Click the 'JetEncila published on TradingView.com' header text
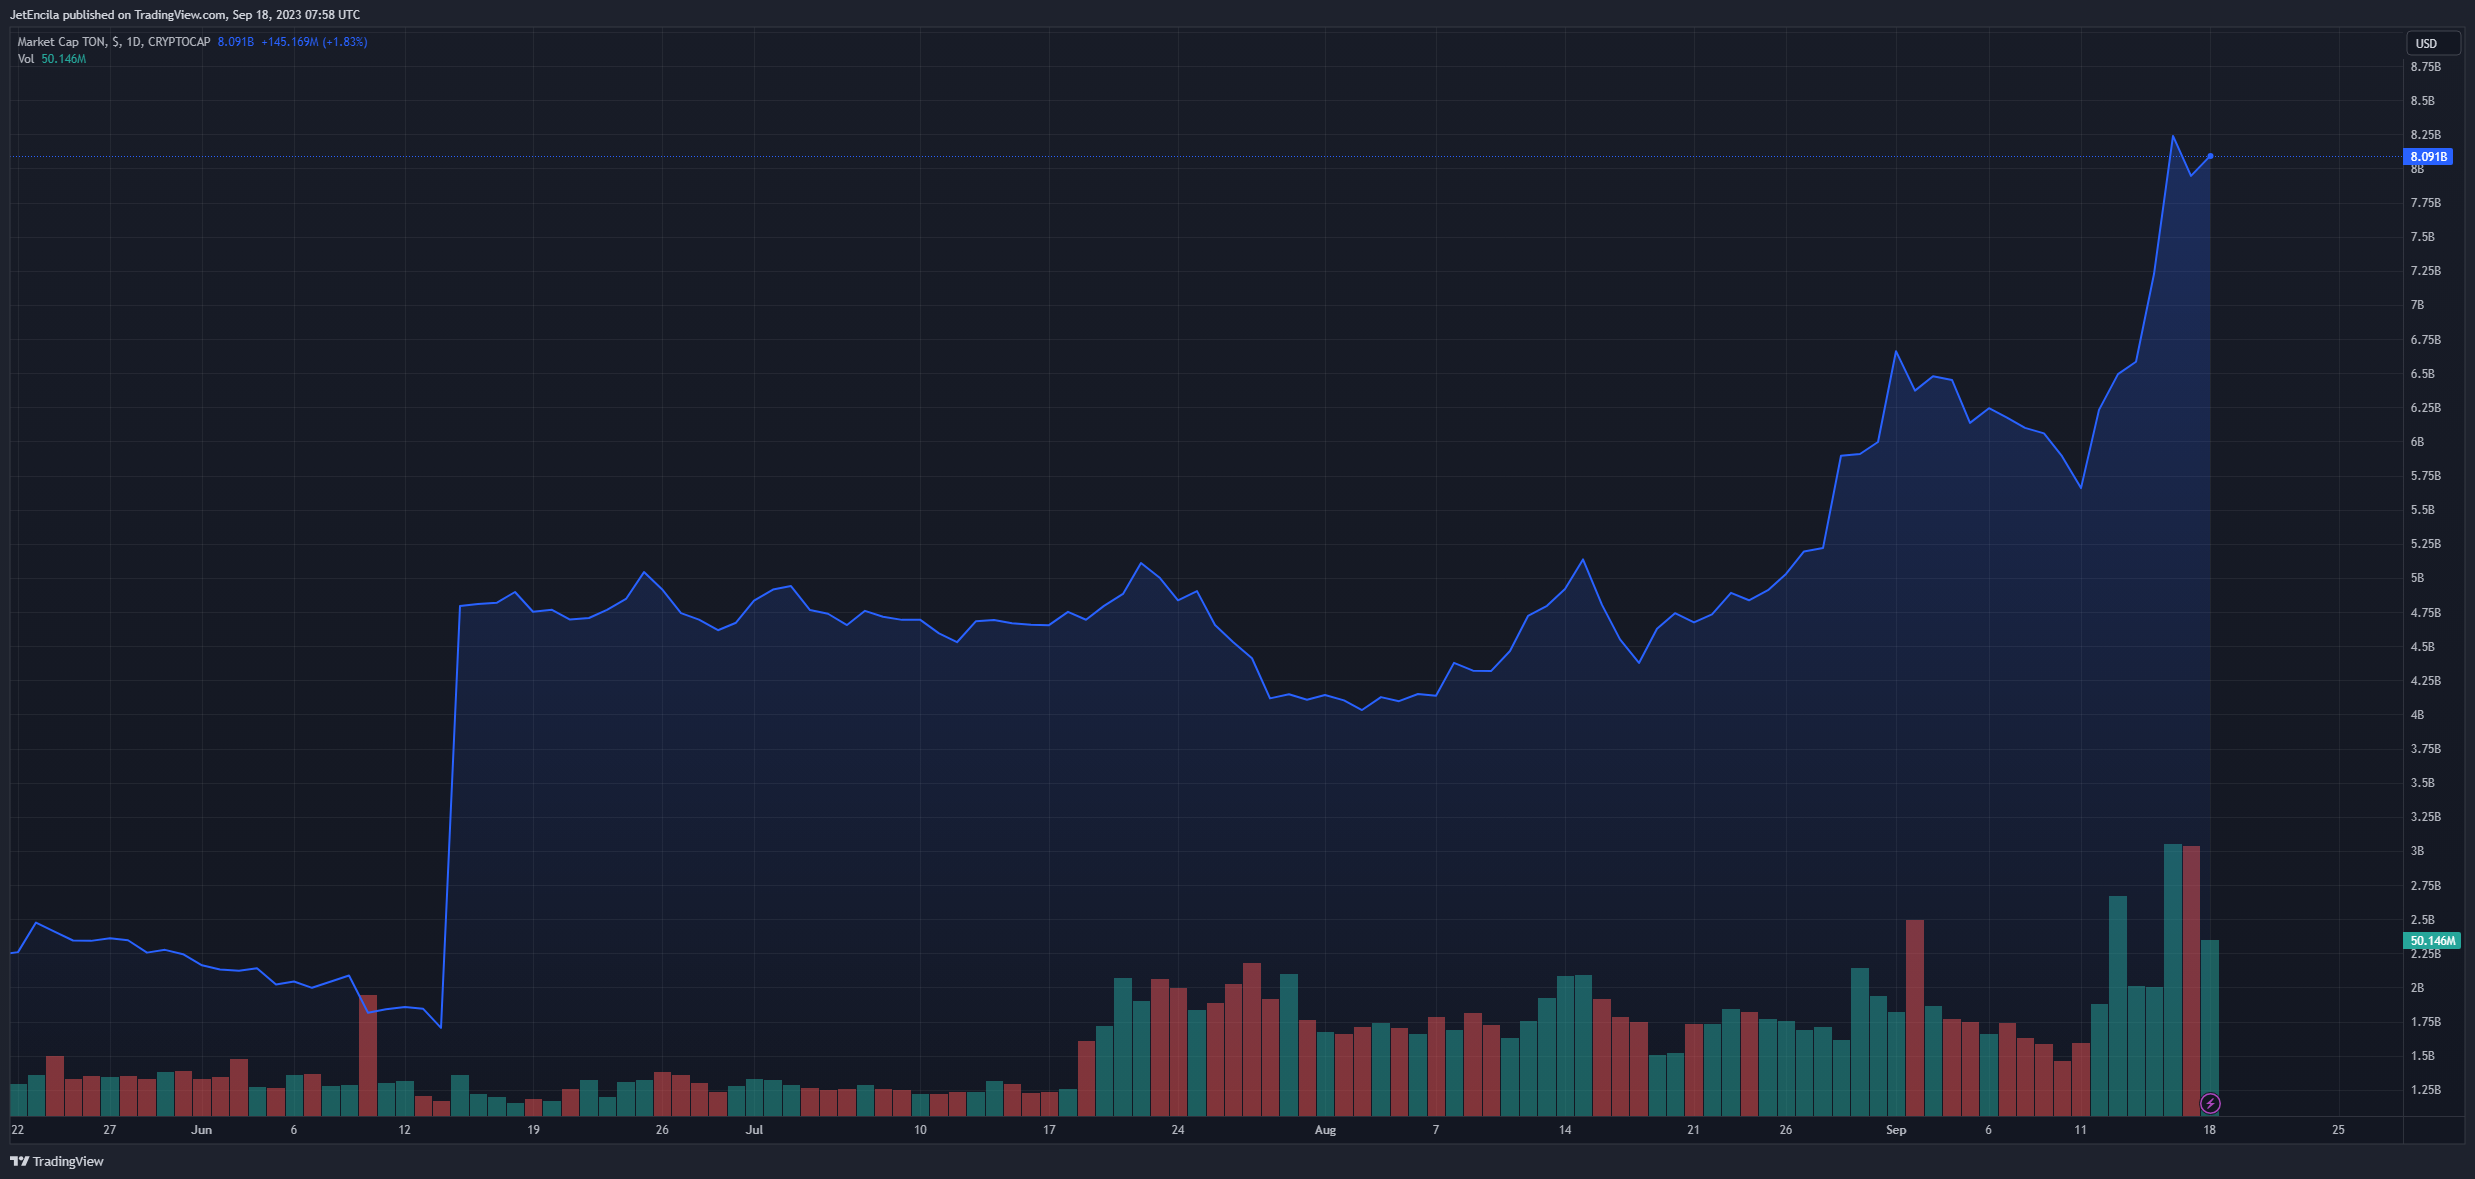Screen dimensions: 2475x1179 [118, 15]
